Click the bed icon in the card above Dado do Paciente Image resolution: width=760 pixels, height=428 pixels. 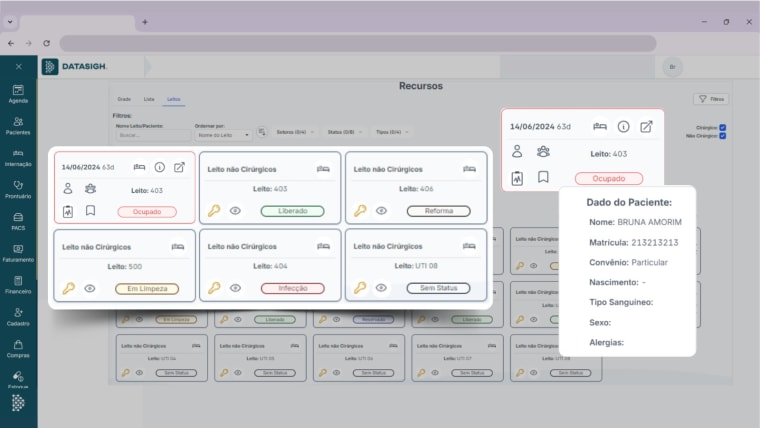point(600,127)
